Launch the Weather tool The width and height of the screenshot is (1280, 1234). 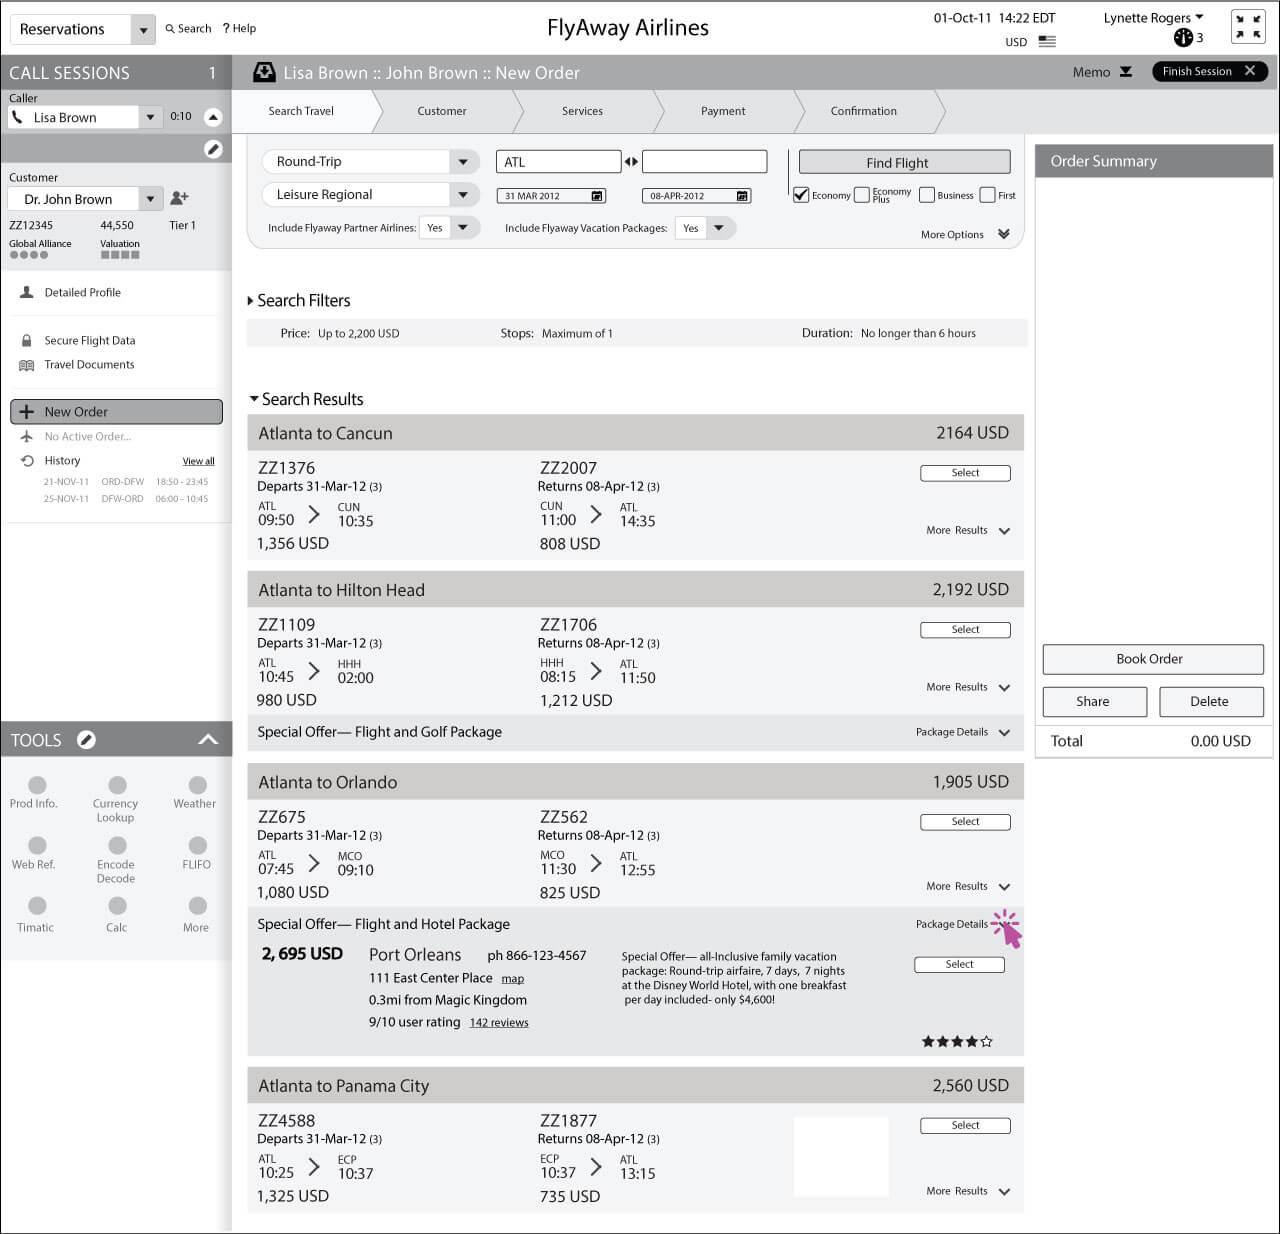(197, 786)
